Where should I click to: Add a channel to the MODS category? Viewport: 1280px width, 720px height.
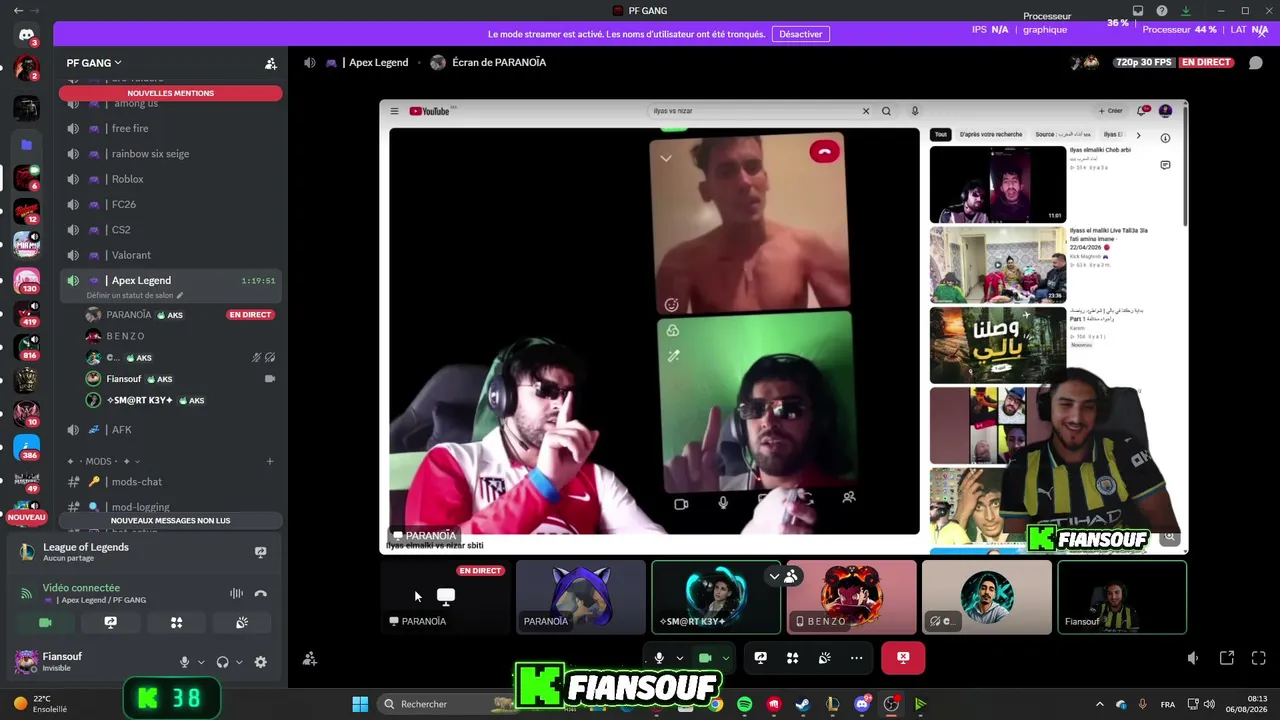pos(270,461)
